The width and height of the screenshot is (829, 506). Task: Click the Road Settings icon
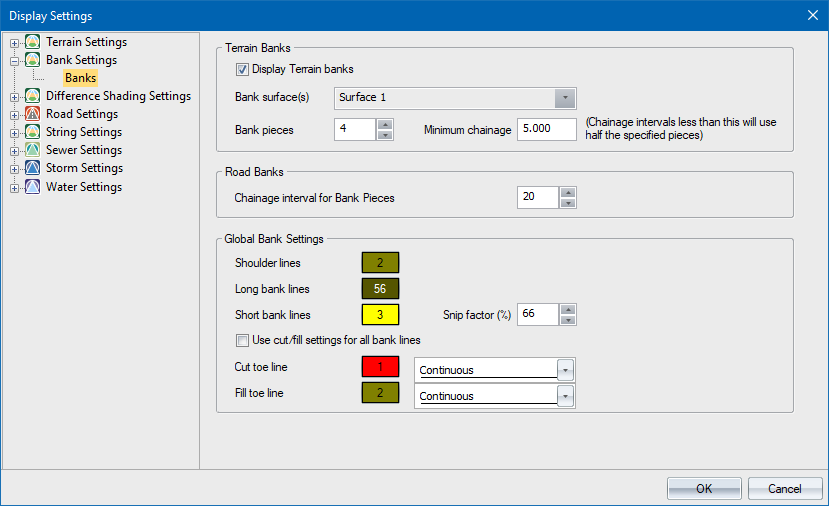pos(32,114)
